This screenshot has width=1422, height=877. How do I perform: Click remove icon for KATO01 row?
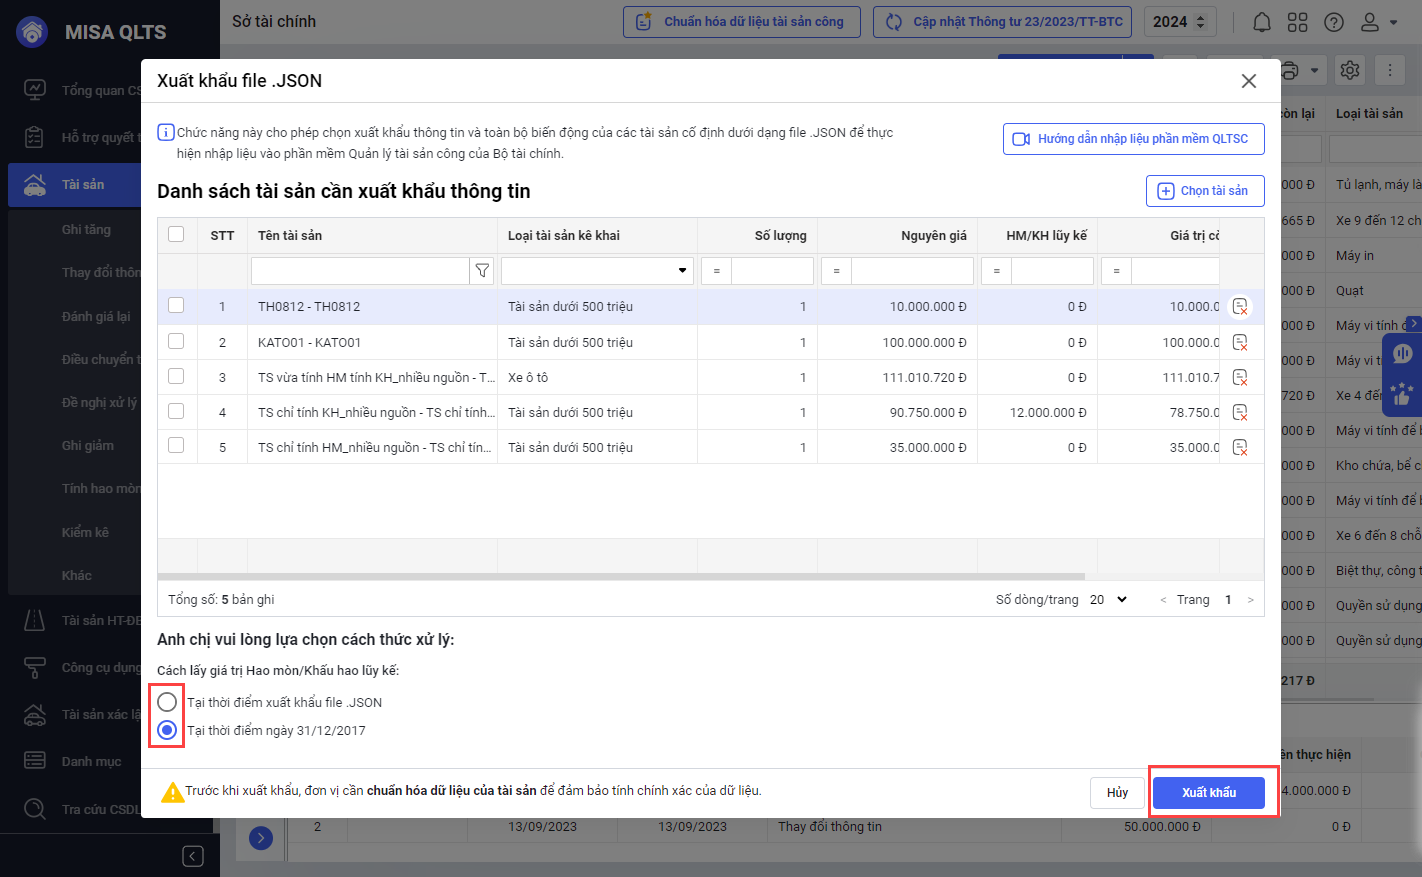coord(1240,343)
